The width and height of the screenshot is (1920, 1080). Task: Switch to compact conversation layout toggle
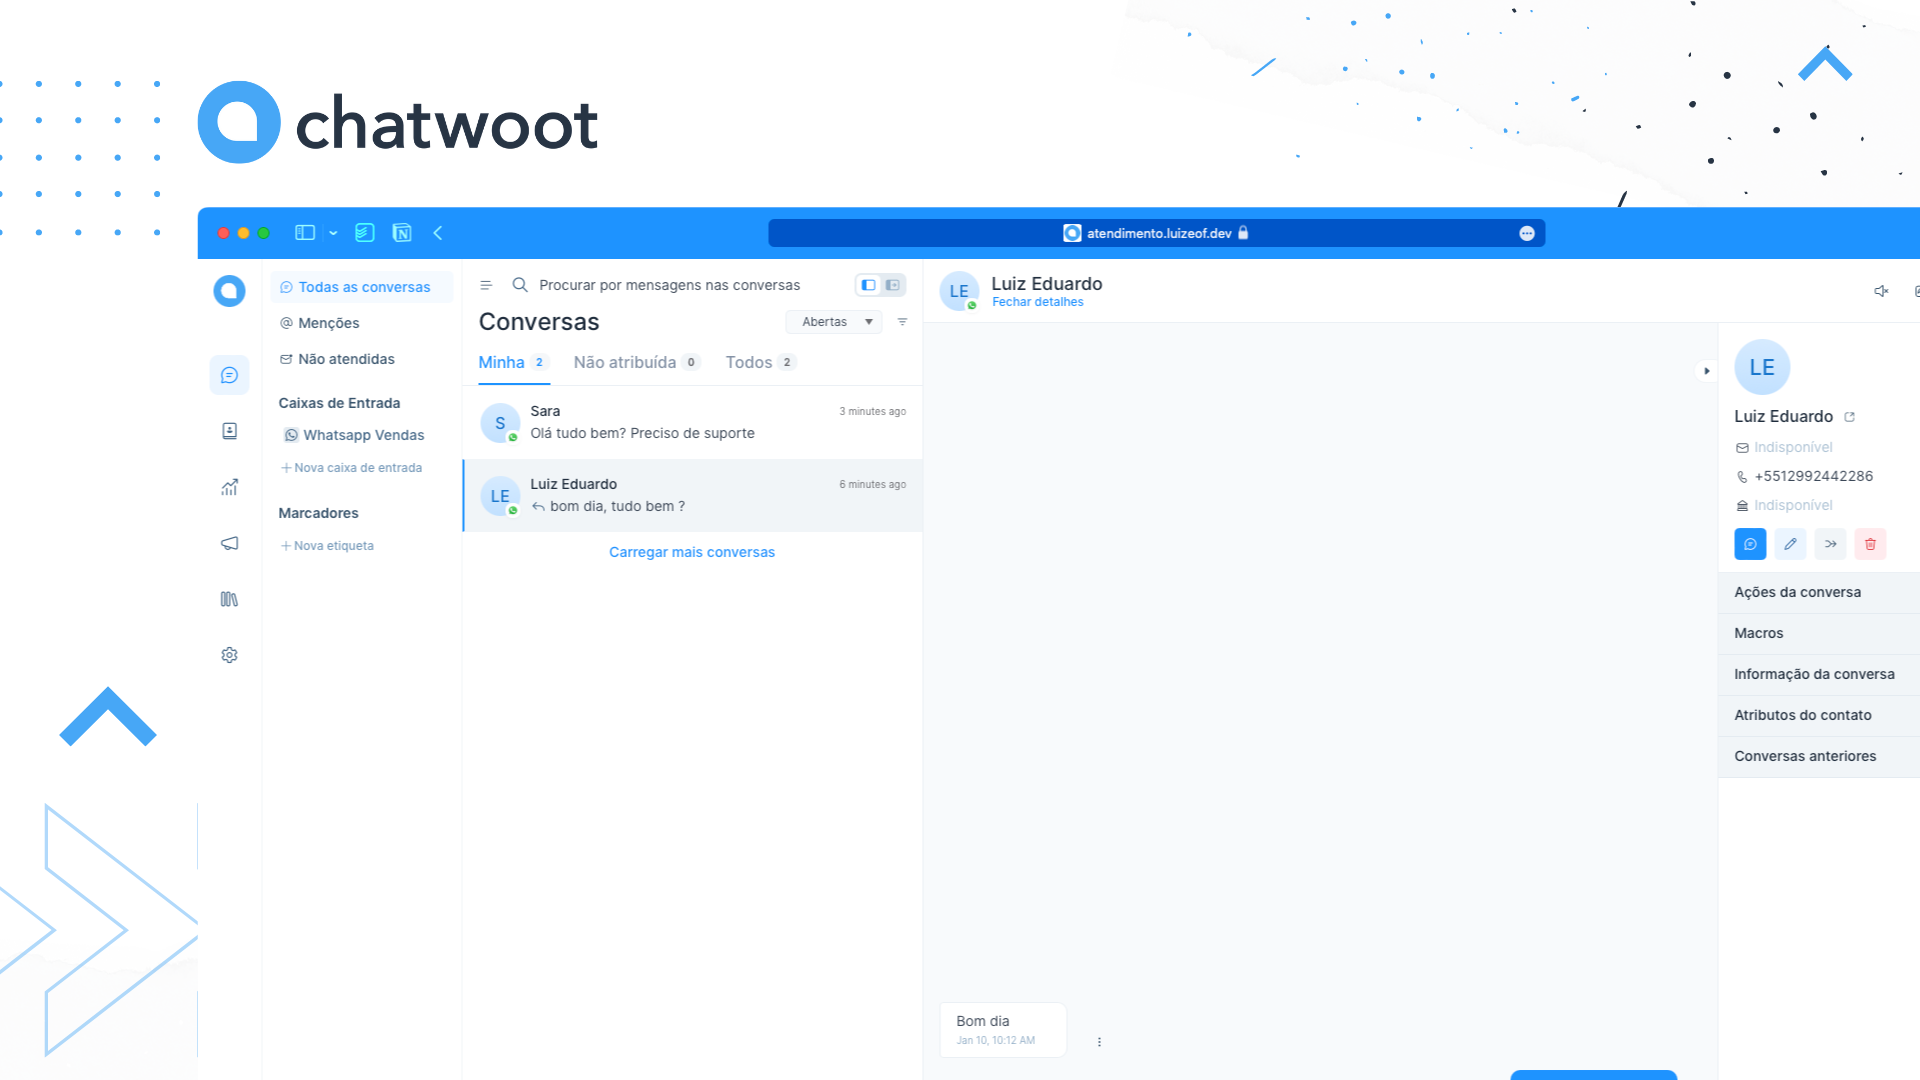[x=868, y=285]
